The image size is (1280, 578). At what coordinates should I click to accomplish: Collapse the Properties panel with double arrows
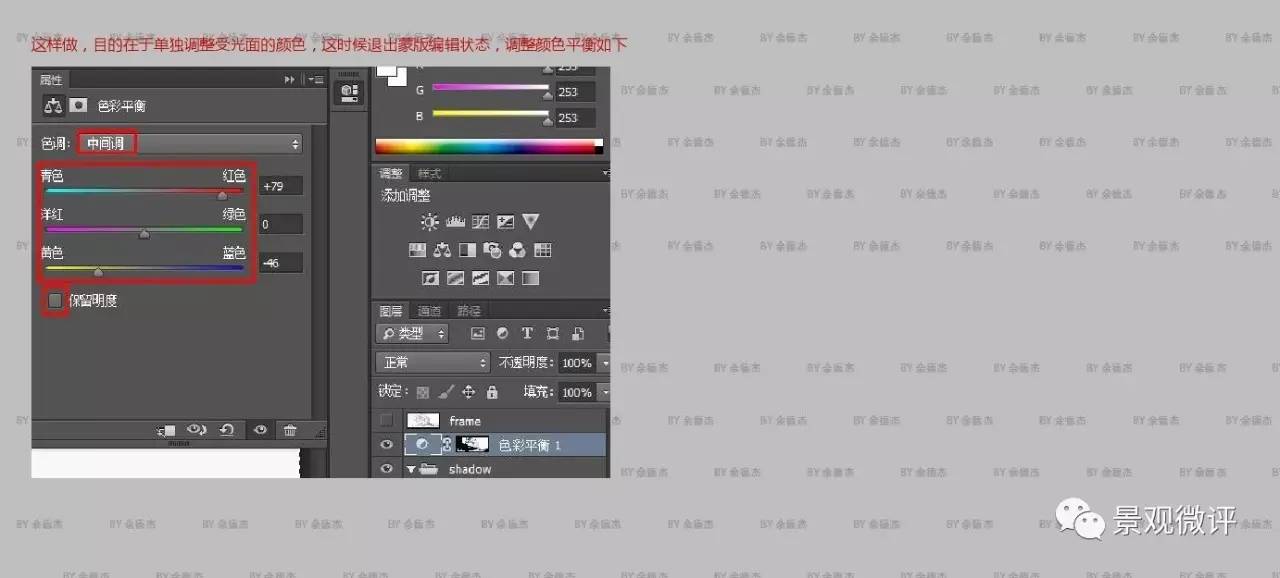coord(290,79)
